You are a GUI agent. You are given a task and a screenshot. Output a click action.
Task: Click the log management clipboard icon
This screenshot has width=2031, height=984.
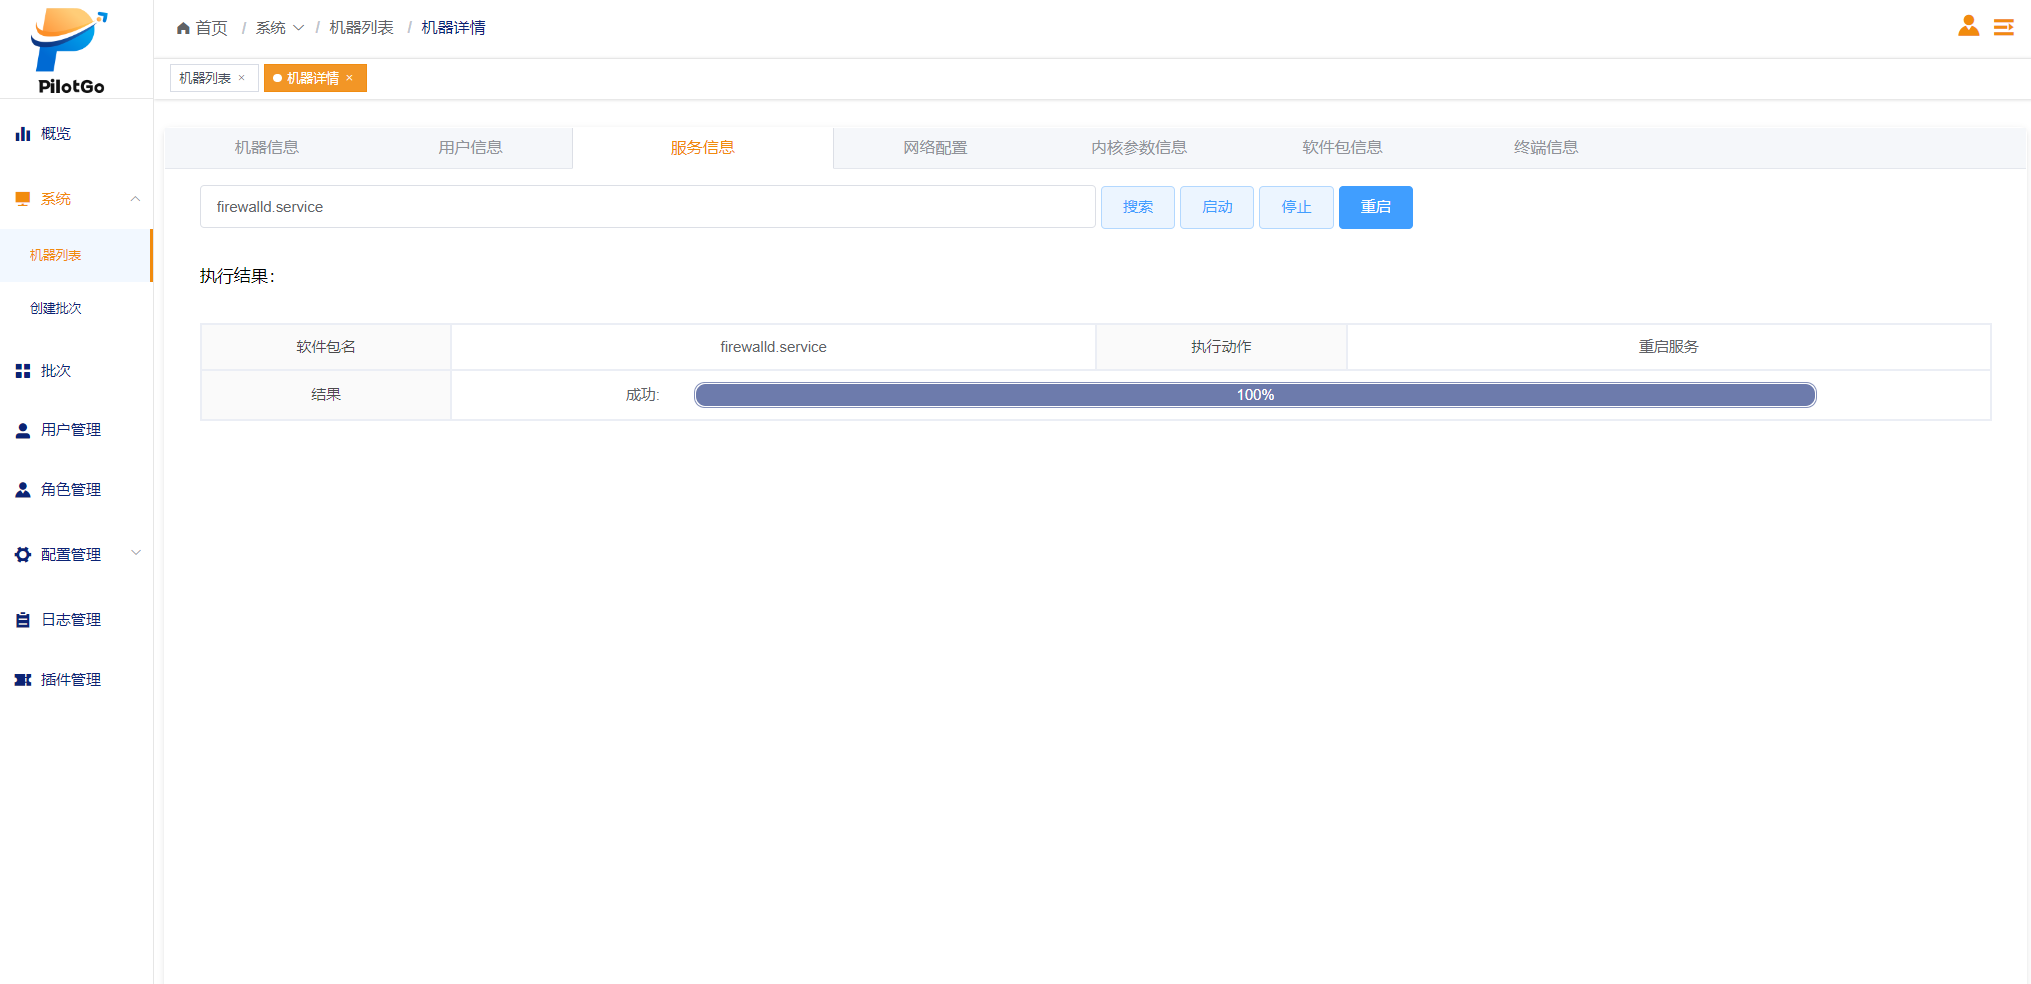tap(23, 620)
